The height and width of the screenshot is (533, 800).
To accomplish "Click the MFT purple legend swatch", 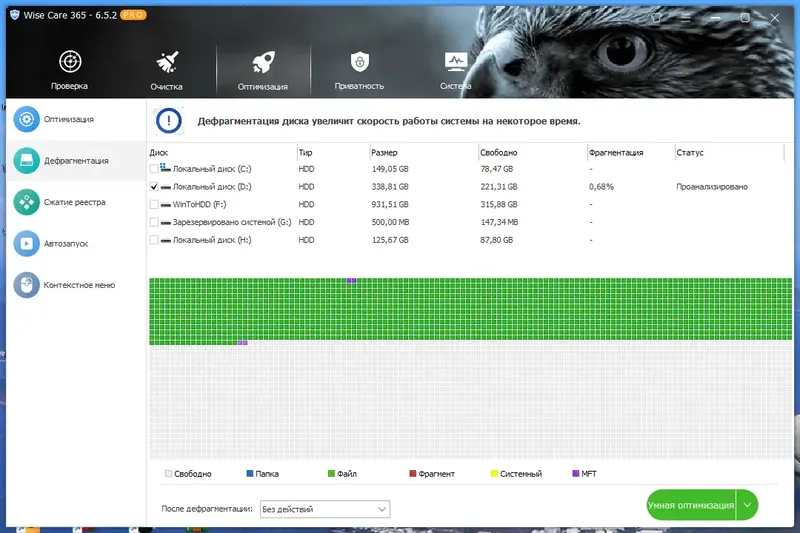I will click(x=576, y=474).
